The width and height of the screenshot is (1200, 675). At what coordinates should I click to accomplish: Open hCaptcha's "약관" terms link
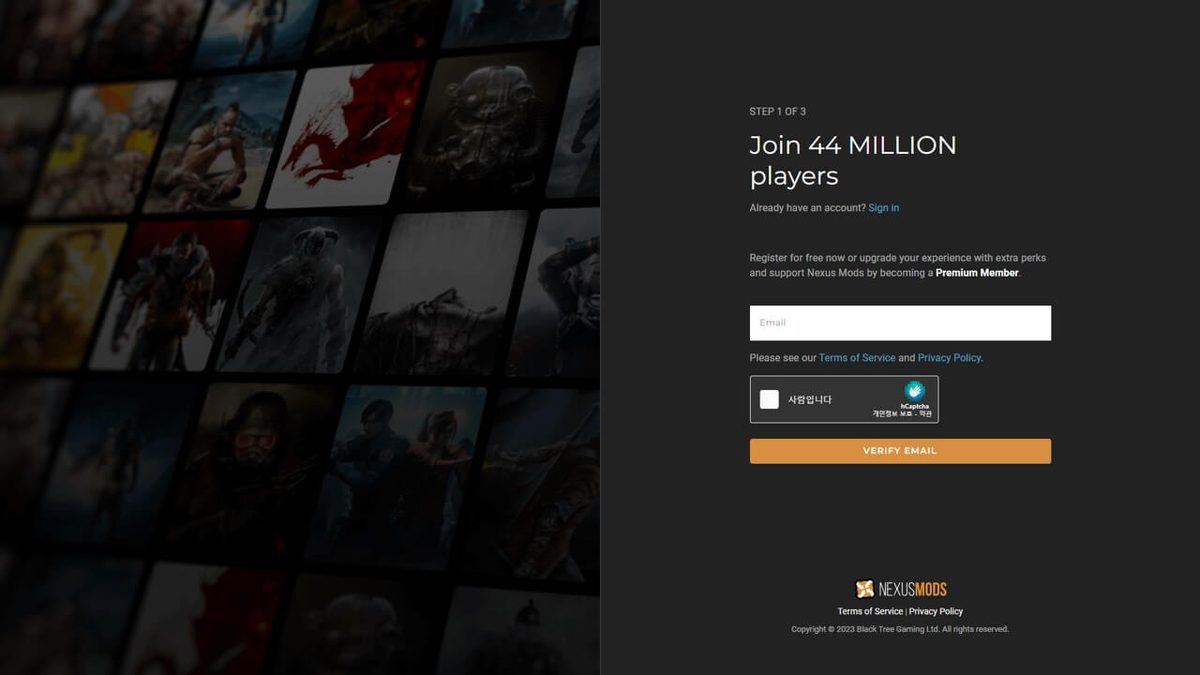[x=925, y=413]
